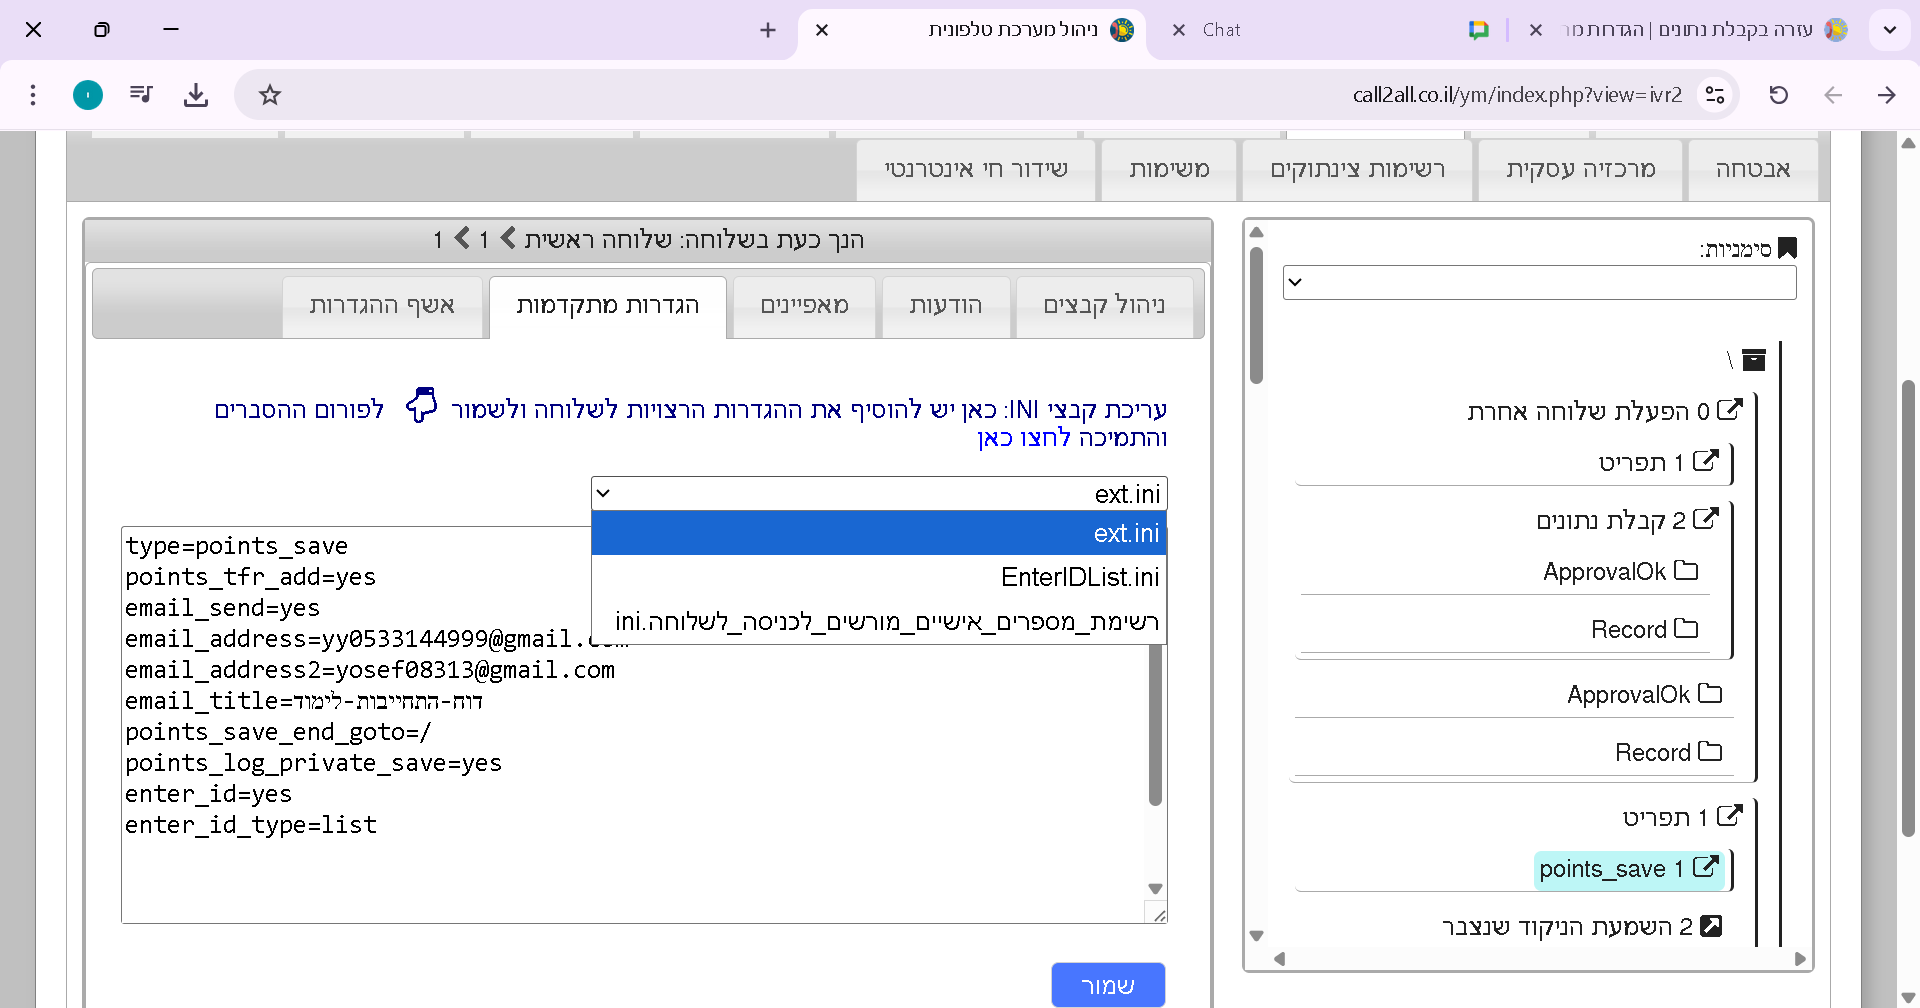Viewport: 1920px width, 1008px height.
Task: Expand the browser tab search chevron
Action: (x=1889, y=30)
